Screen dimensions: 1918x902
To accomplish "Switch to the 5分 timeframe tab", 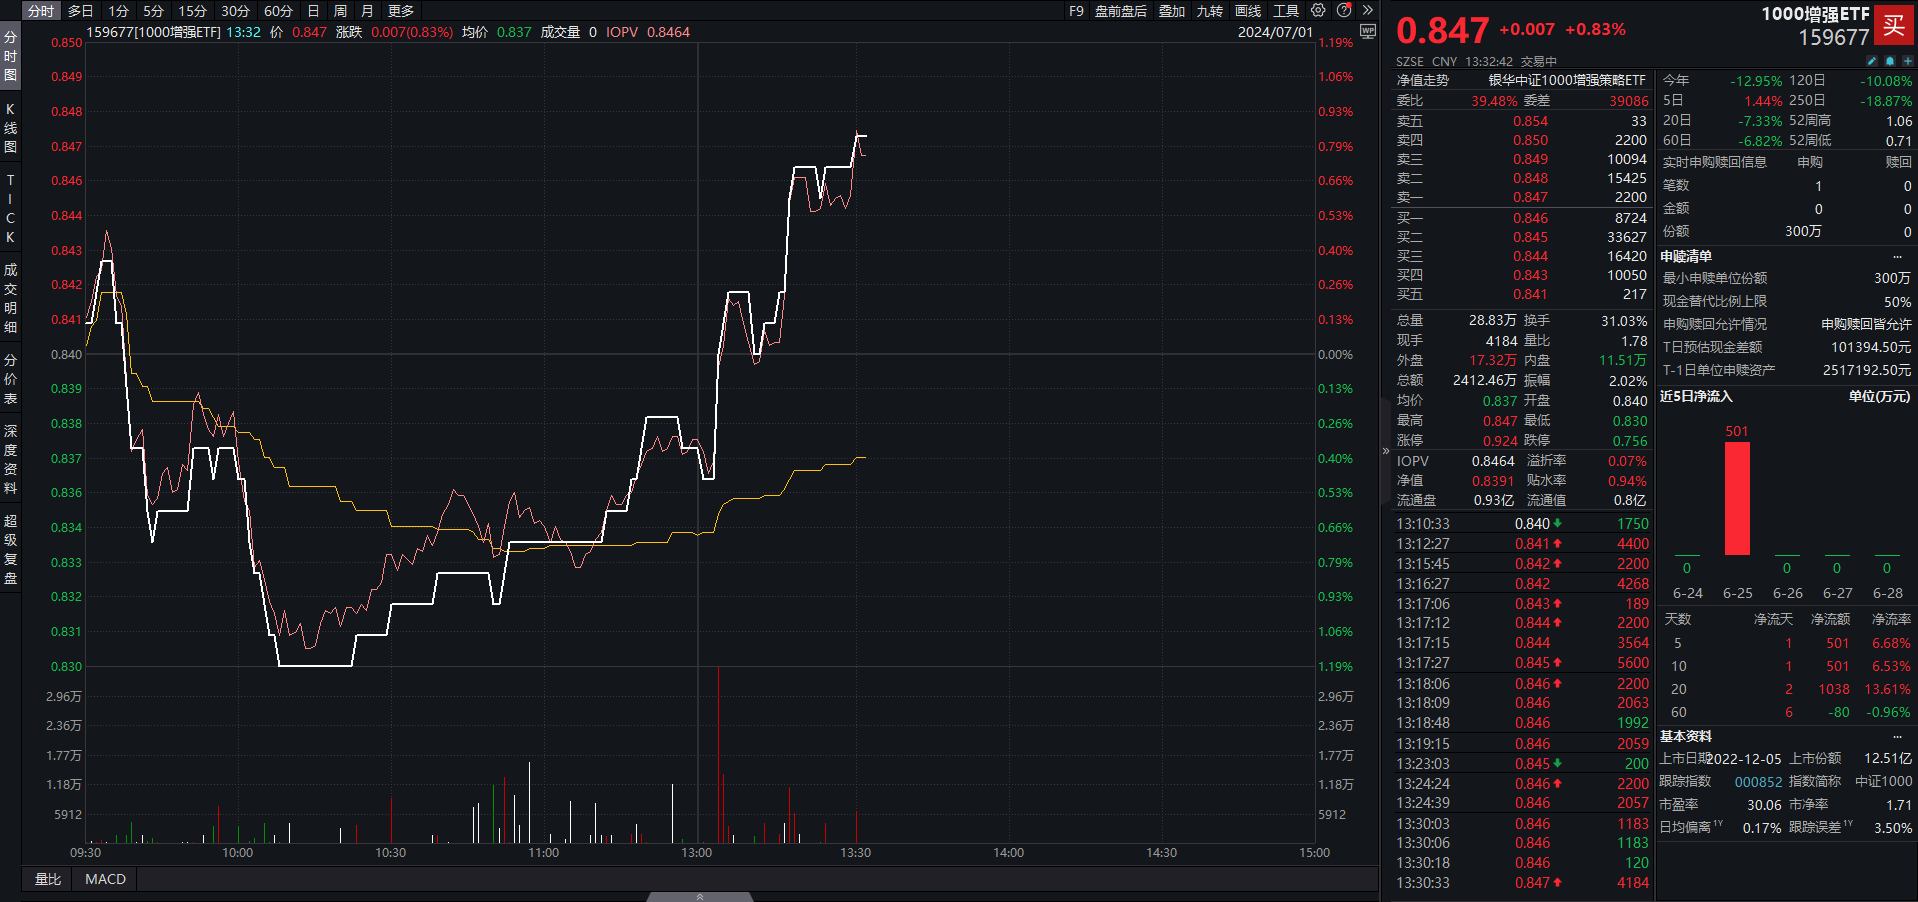I will coord(153,11).
